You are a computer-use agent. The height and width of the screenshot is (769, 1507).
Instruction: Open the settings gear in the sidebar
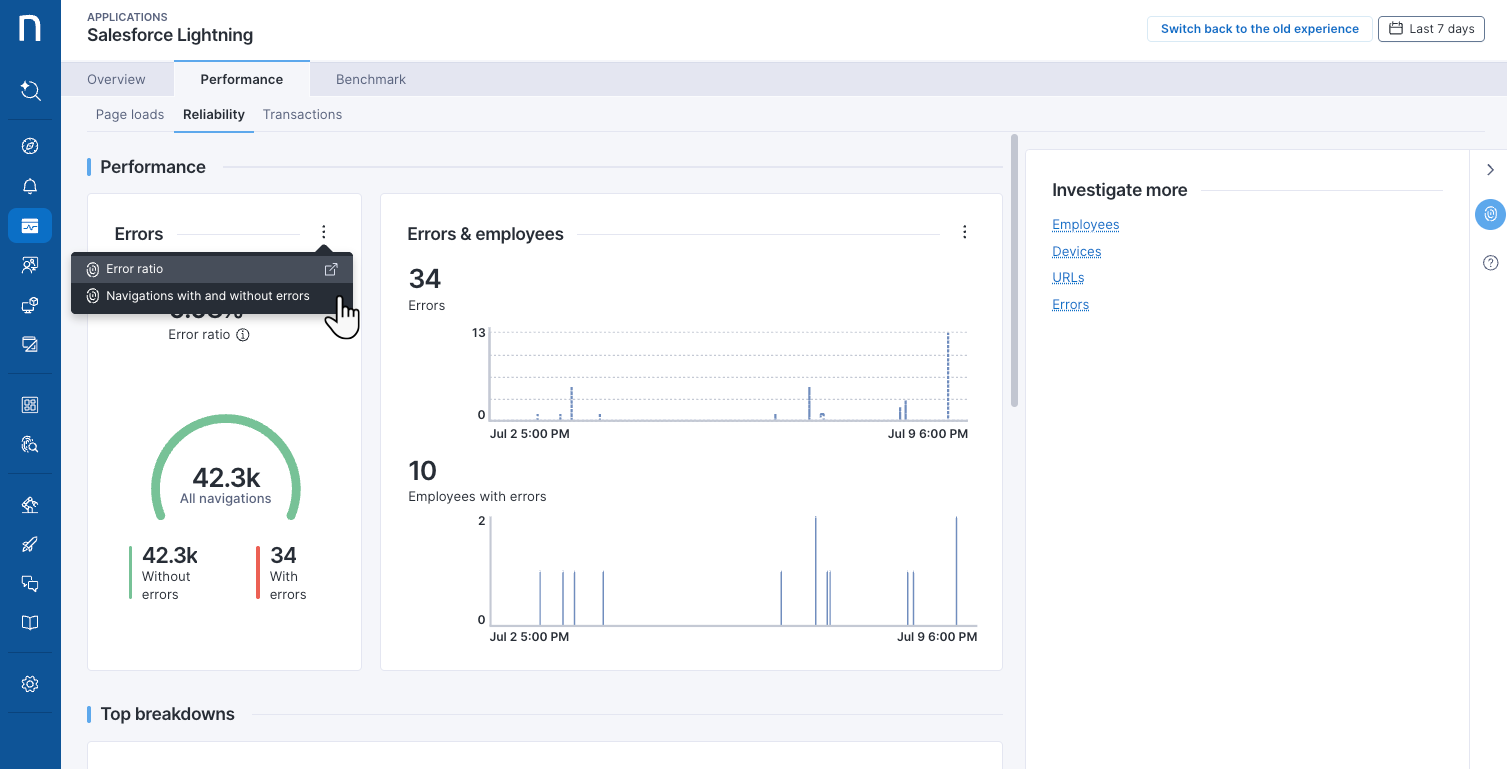pyautogui.click(x=30, y=684)
